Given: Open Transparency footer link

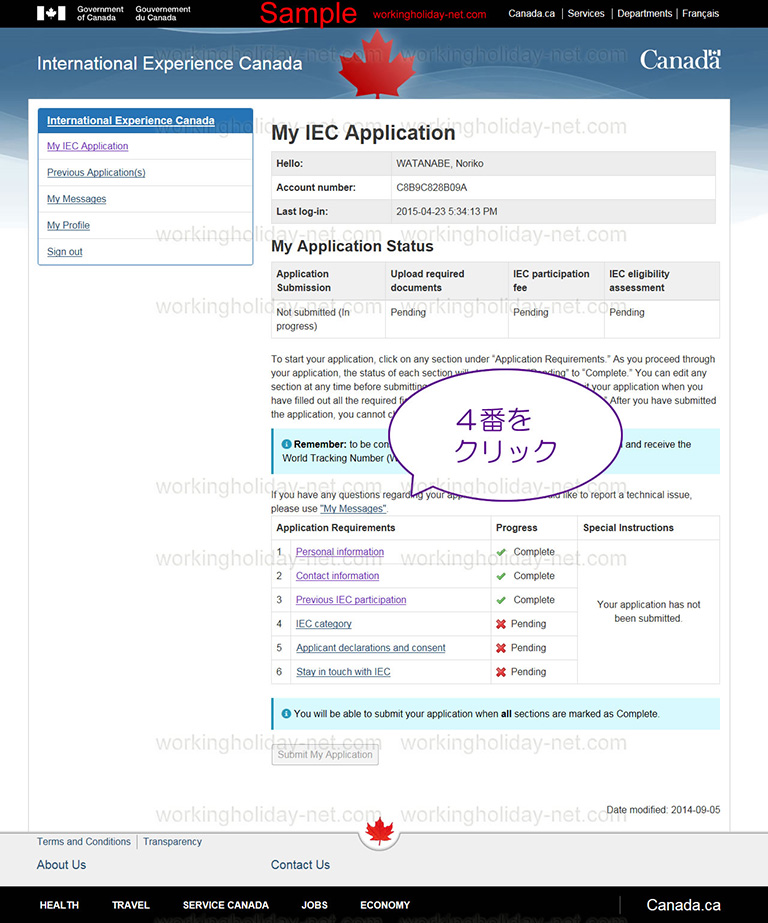Looking at the screenshot, I should [x=172, y=842].
